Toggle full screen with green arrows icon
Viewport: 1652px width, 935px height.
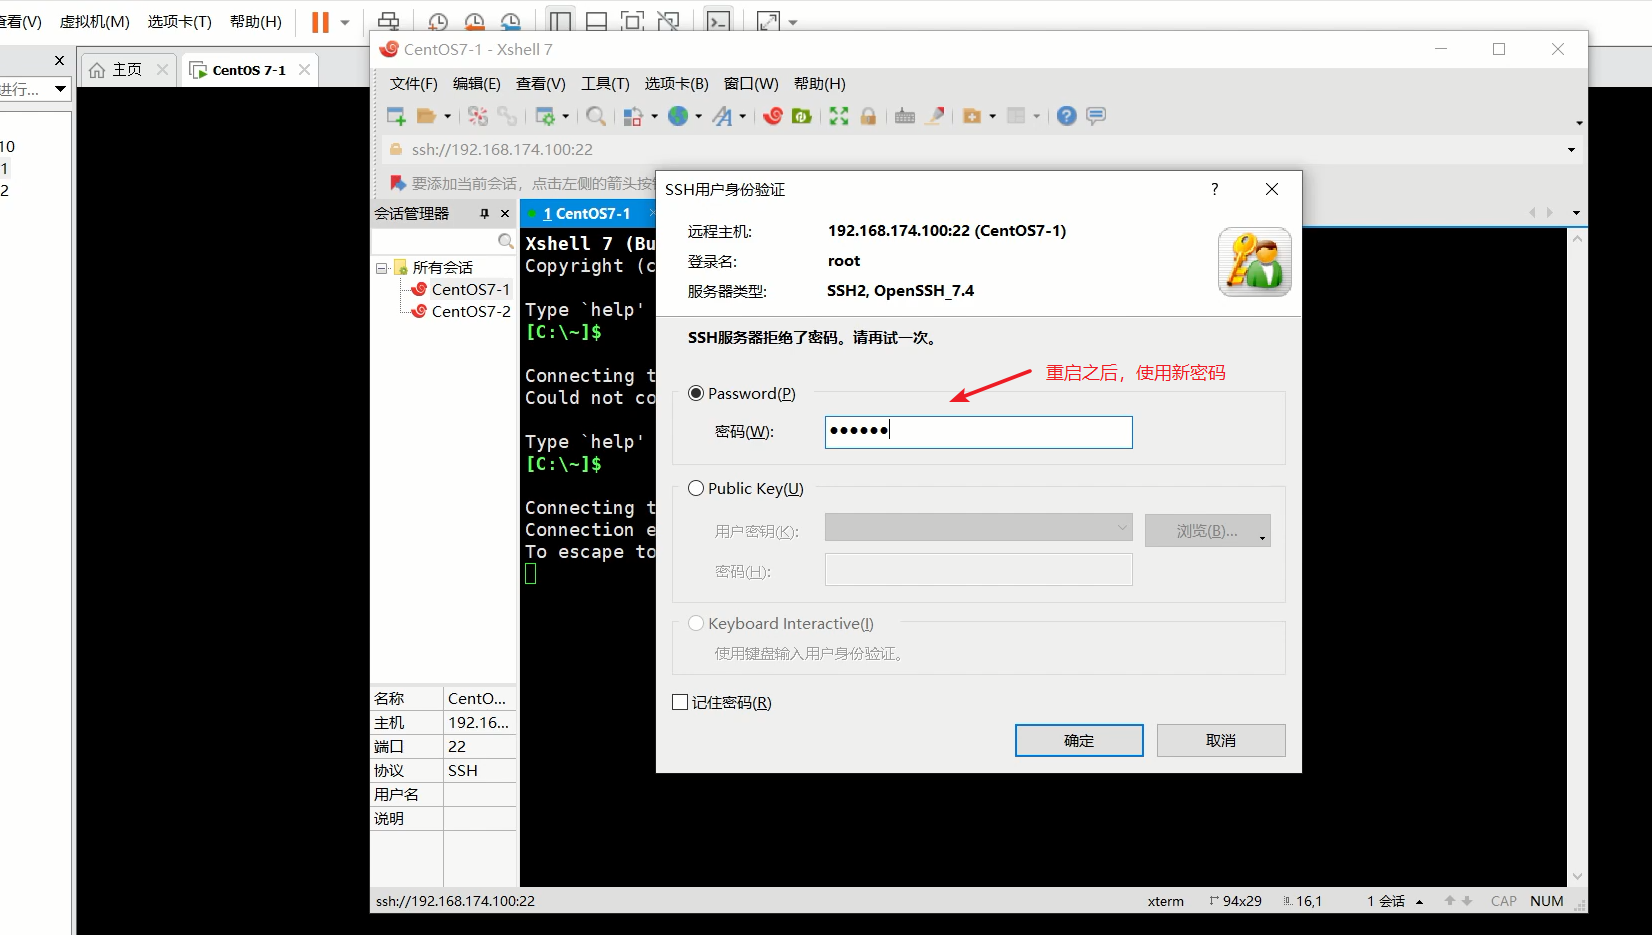839,116
